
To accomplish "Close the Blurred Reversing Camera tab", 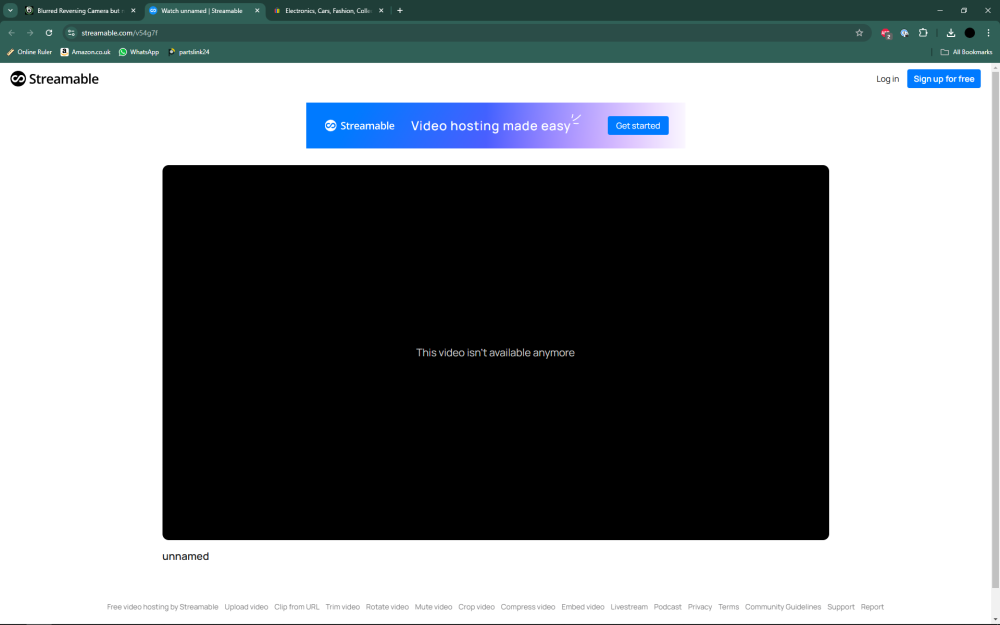I will click(133, 11).
